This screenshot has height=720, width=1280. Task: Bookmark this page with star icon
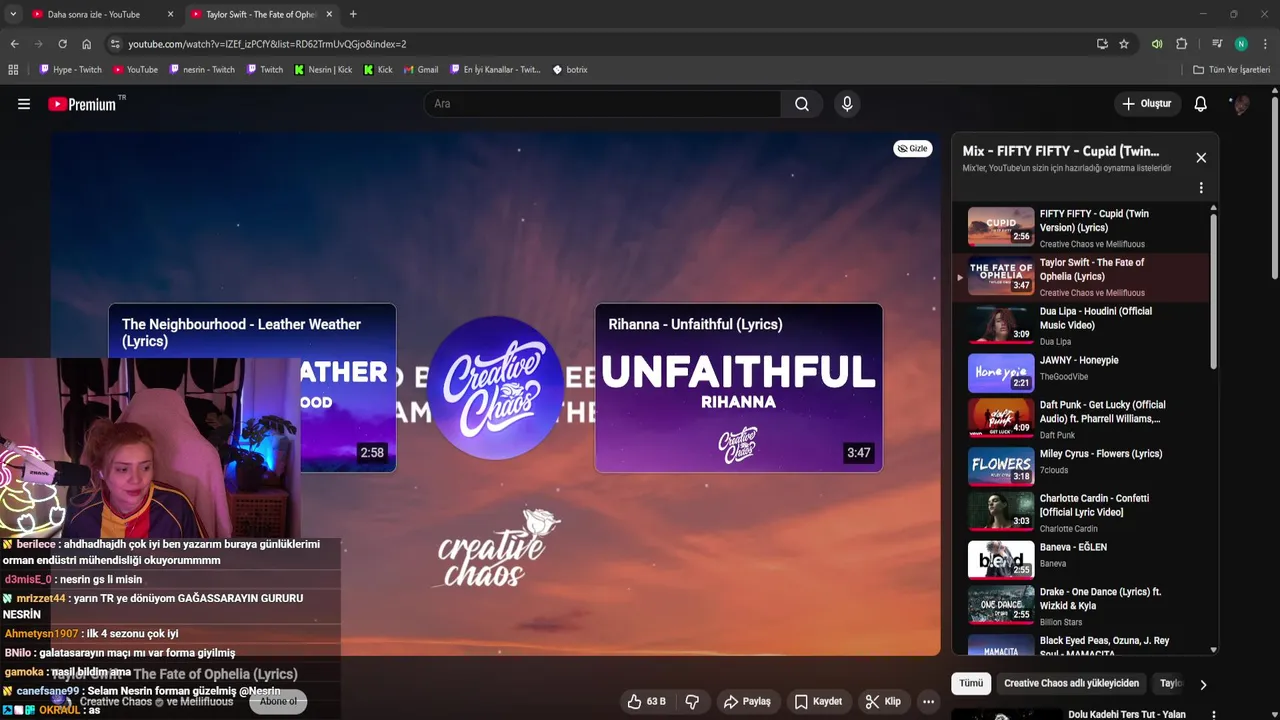[1124, 44]
